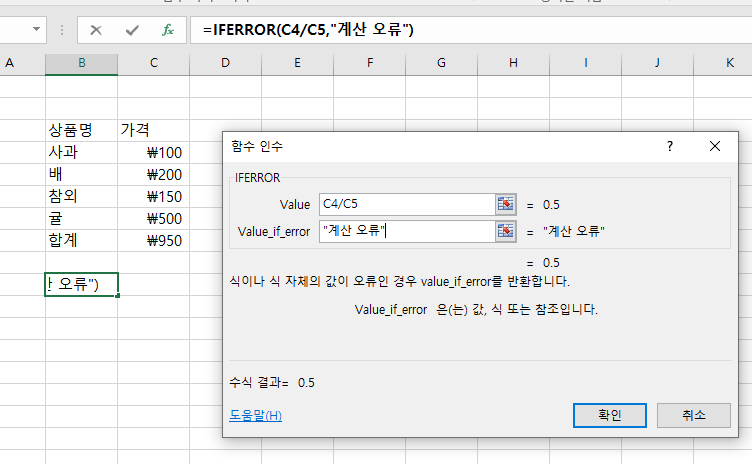Click the fx insert function icon
Screen dimensions: 752x464
pos(168,30)
